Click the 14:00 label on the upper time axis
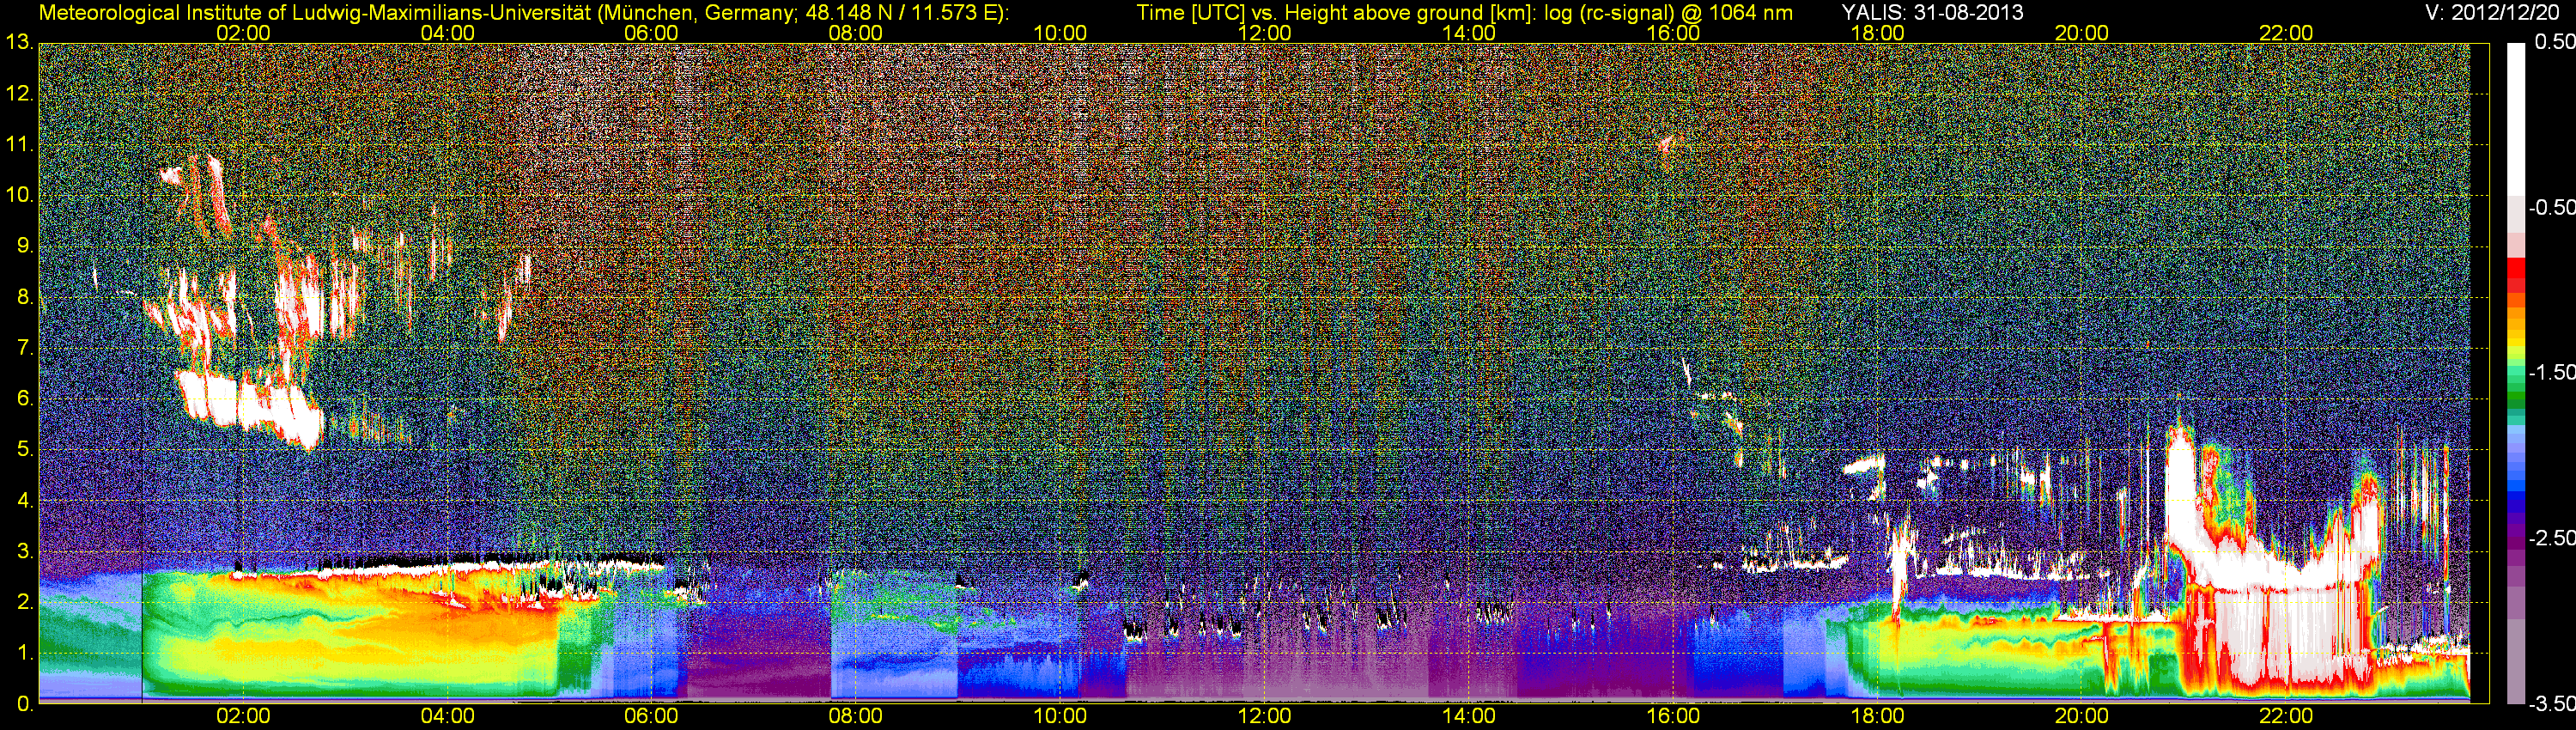Viewport: 2576px width, 730px height. [1469, 33]
